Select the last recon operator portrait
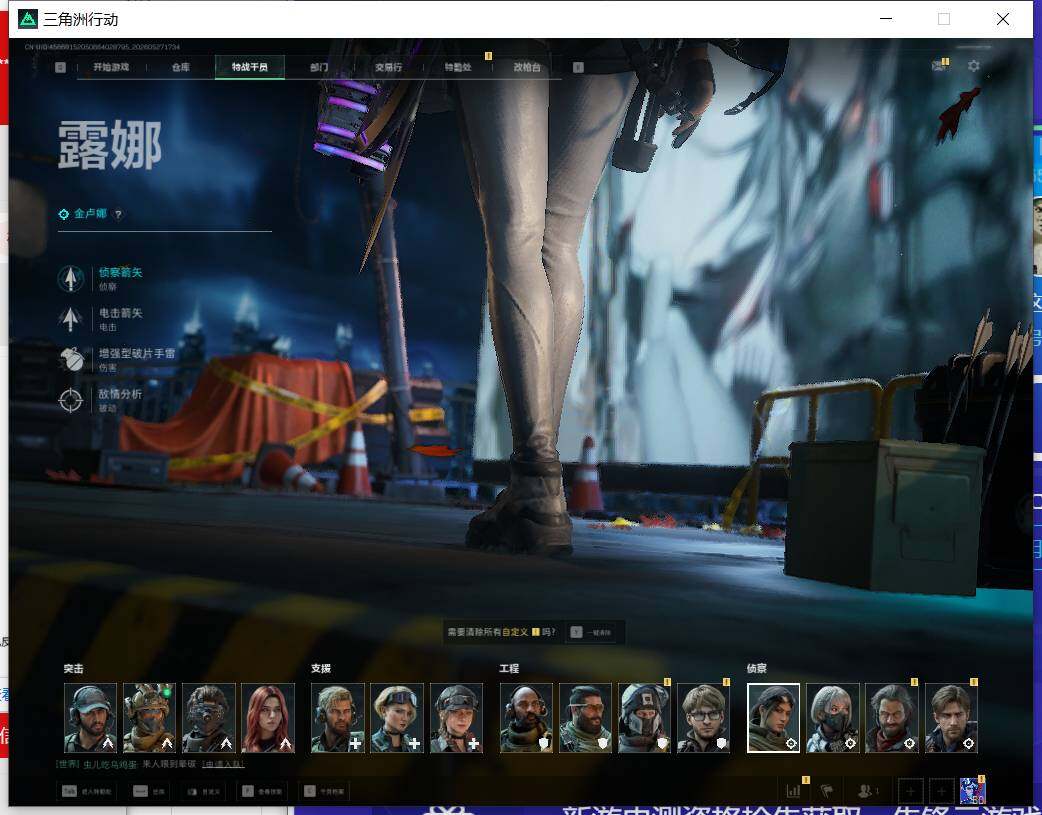The height and width of the screenshot is (815, 1042). pyautogui.click(x=952, y=718)
